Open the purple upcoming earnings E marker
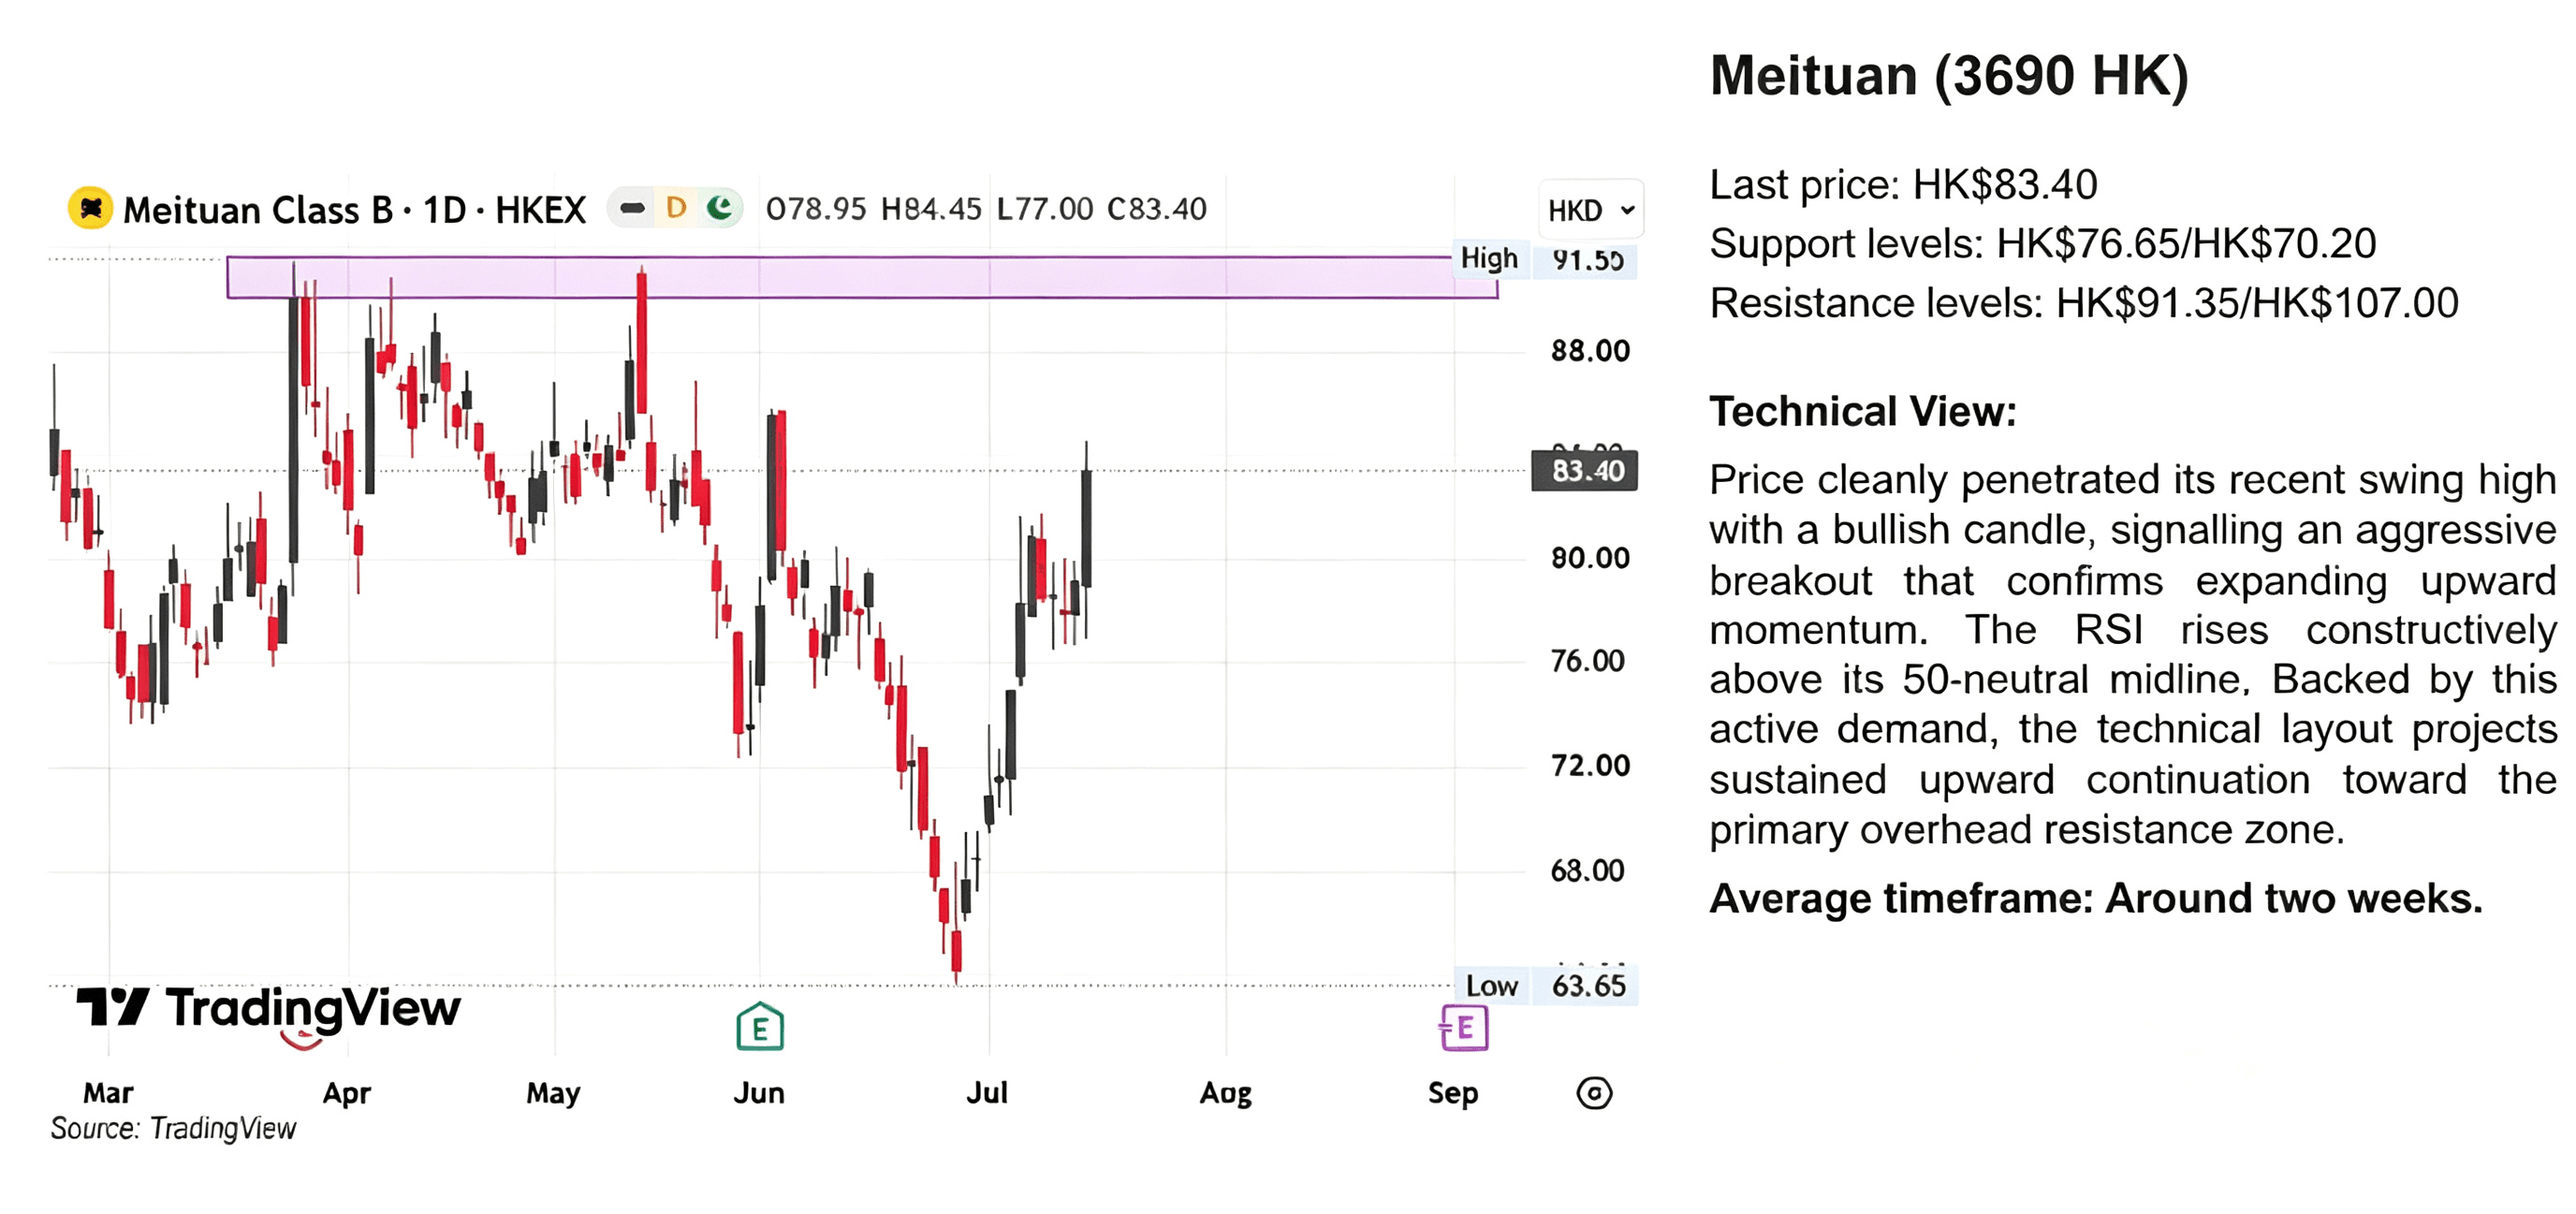2576x1214 pixels. coord(1464,1027)
